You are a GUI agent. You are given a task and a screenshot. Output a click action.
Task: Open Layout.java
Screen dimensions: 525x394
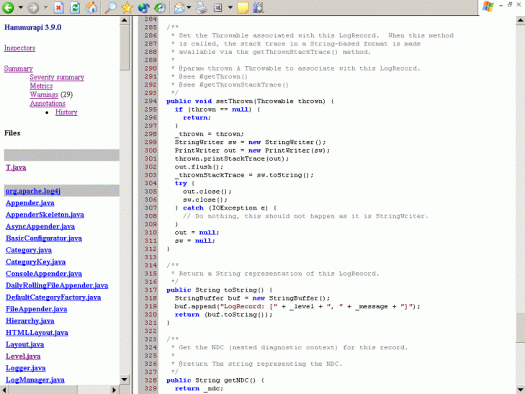coord(25,344)
